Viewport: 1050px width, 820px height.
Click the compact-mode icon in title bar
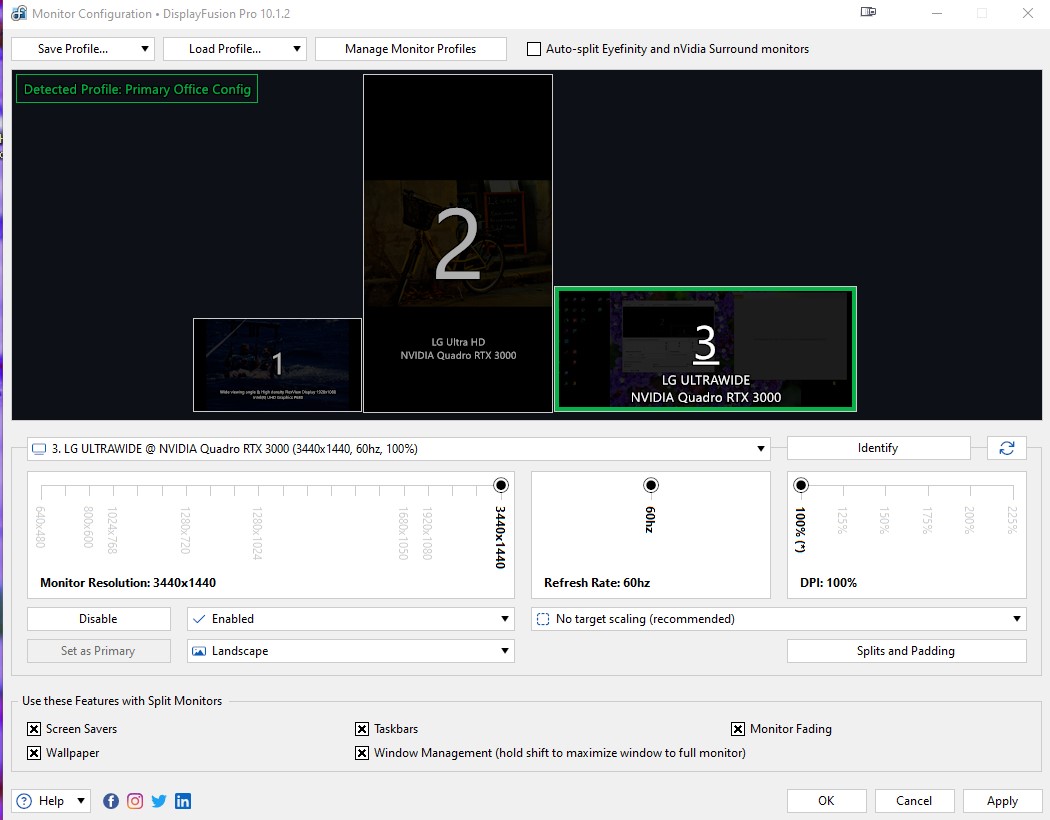point(868,13)
